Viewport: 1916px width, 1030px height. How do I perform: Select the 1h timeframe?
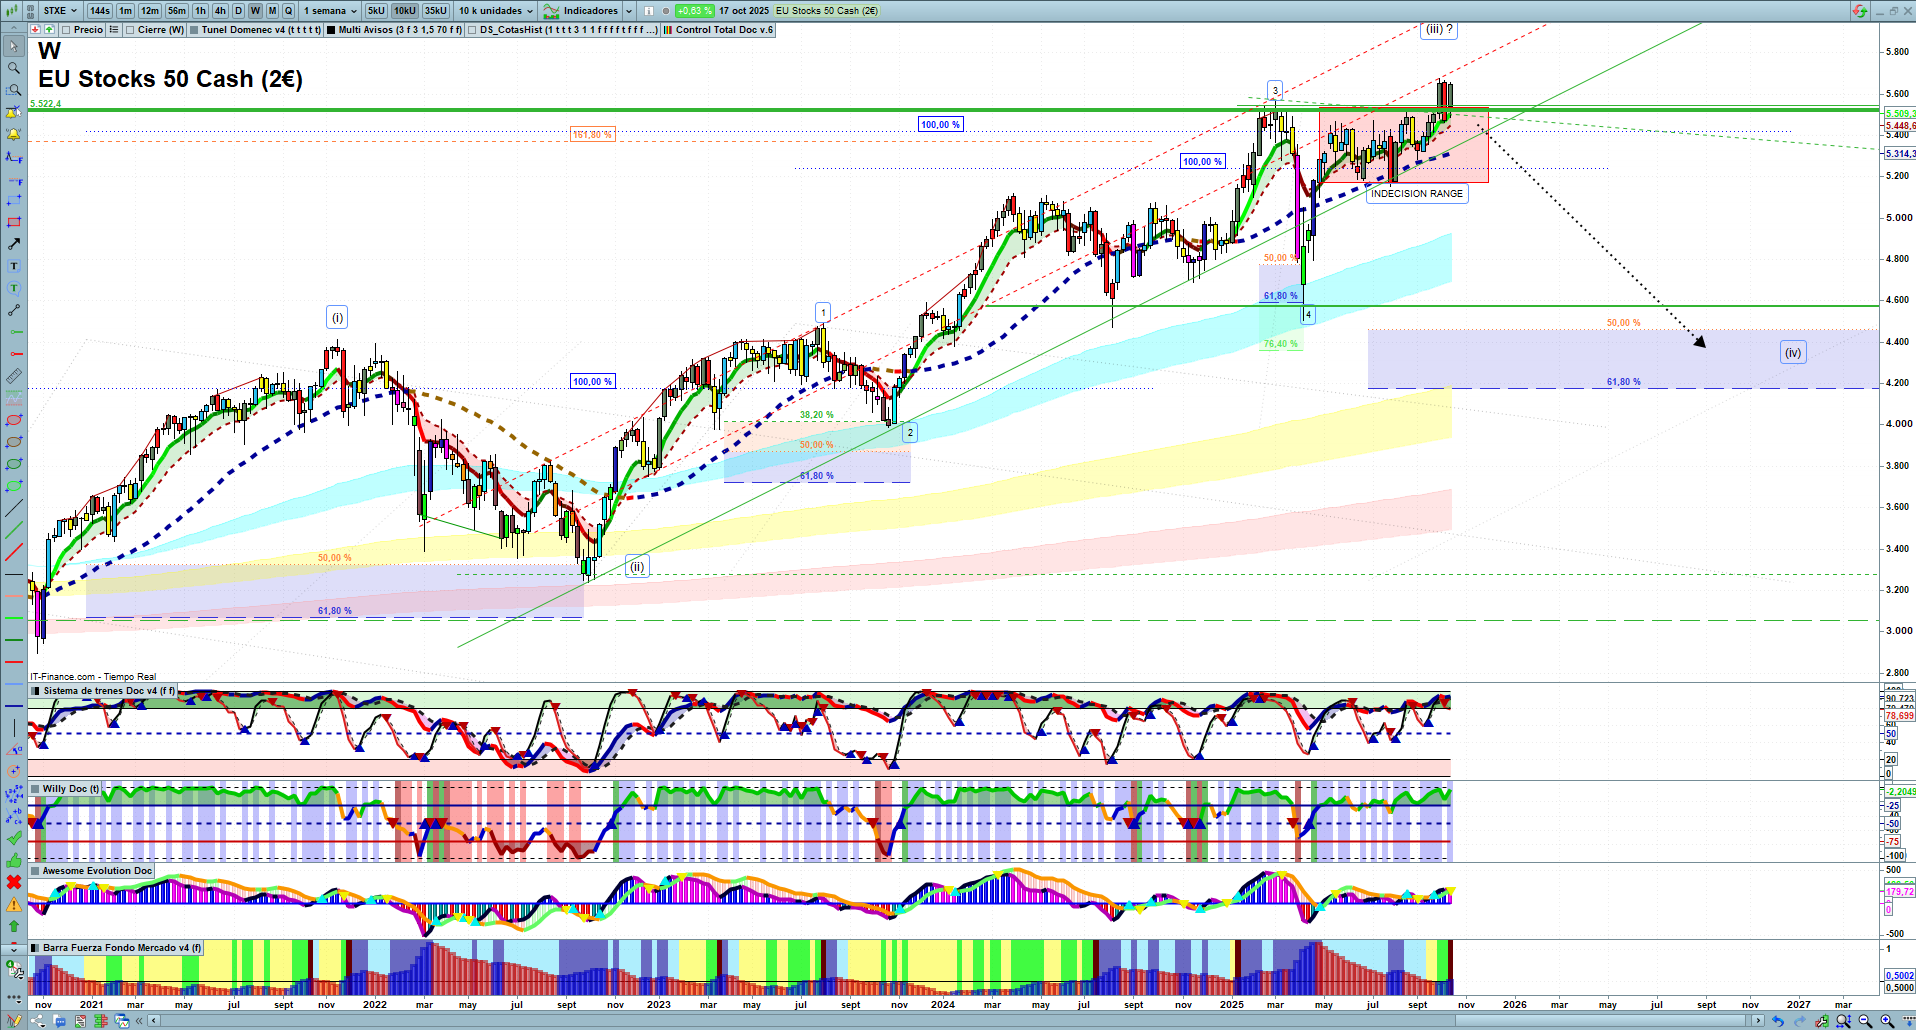click(200, 11)
